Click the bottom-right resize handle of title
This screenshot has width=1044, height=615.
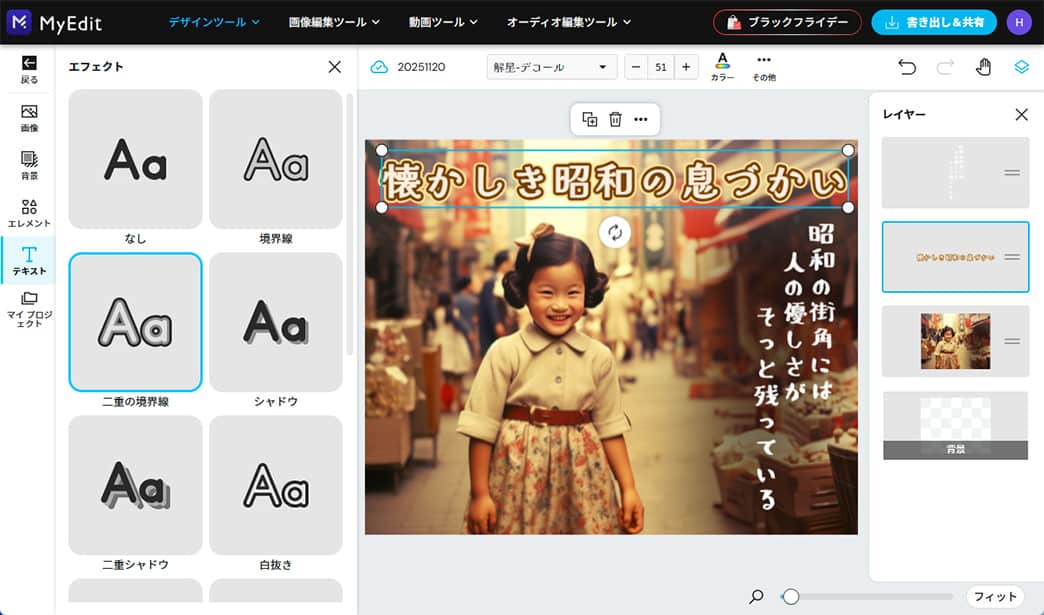click(x=848, y=208)
